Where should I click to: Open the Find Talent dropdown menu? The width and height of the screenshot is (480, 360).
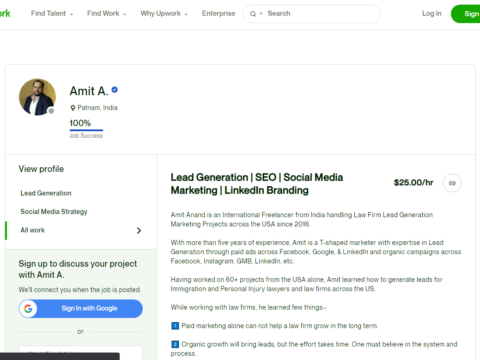pyautogui.click(x=52, y=13)
